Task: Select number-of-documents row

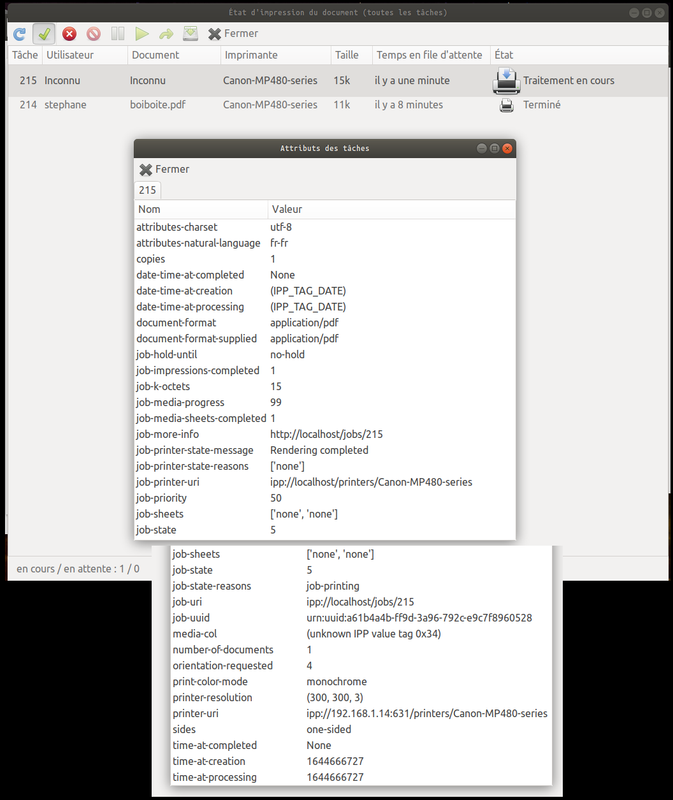Action: [x=361, y=650]
